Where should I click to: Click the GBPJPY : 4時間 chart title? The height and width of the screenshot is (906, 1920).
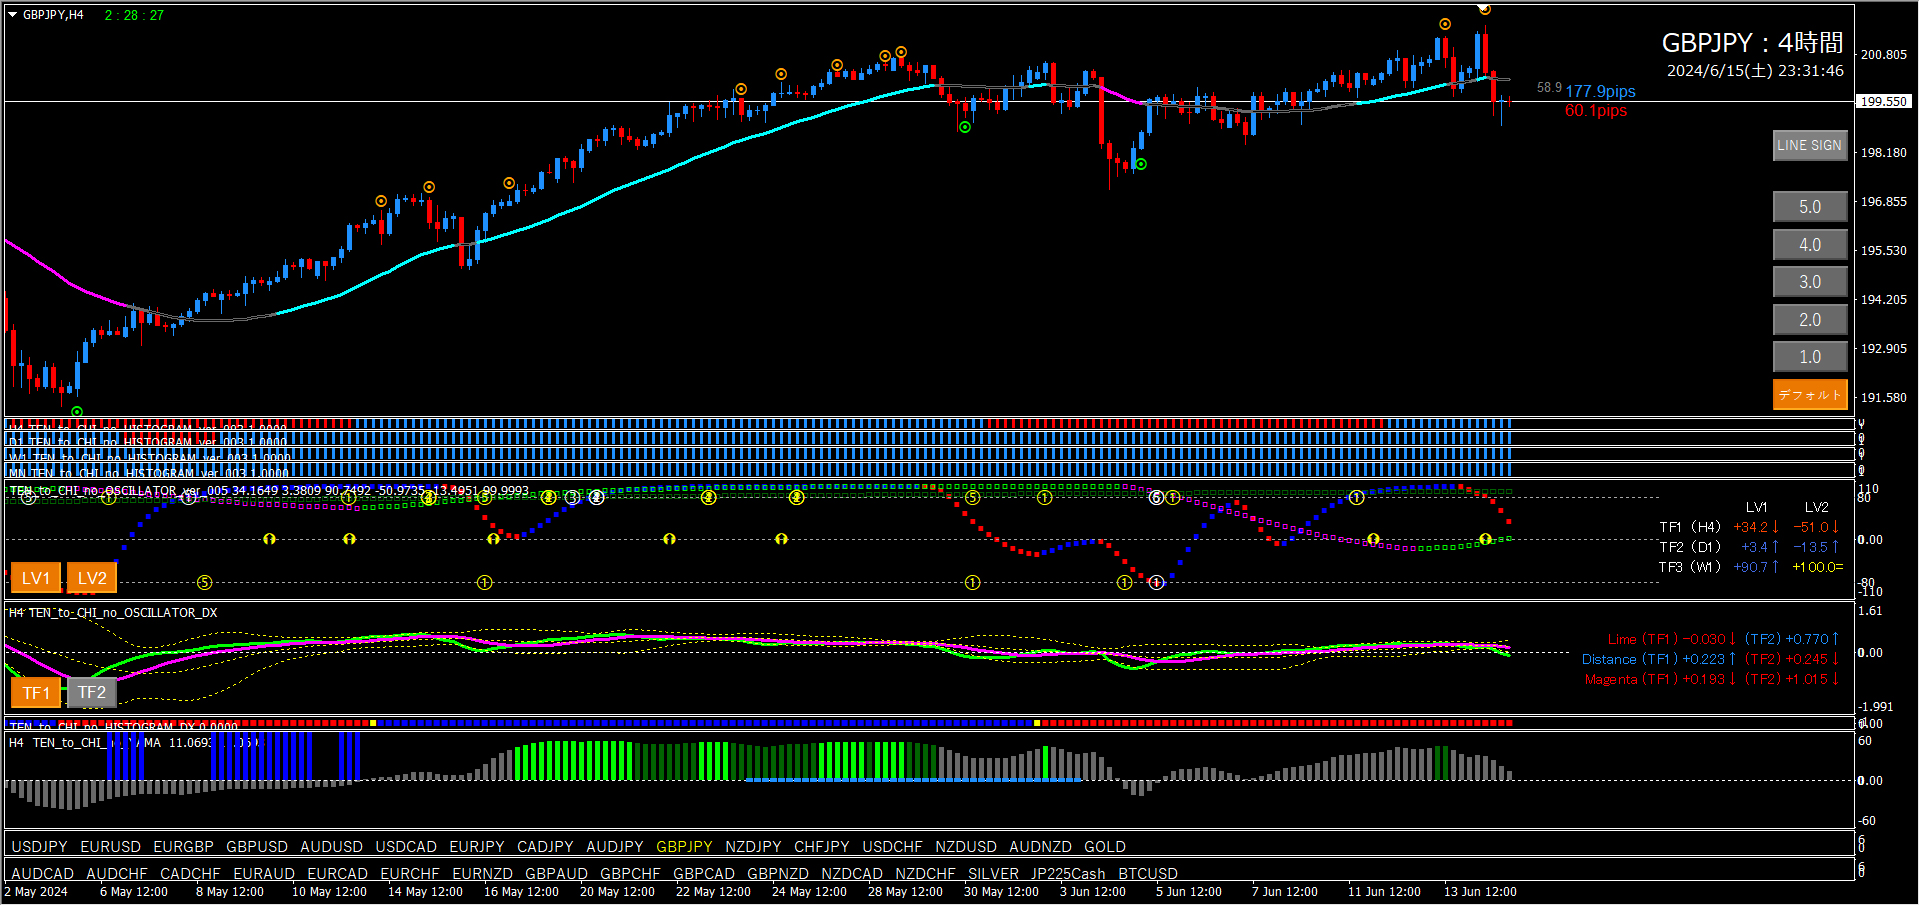(1753, 43)
